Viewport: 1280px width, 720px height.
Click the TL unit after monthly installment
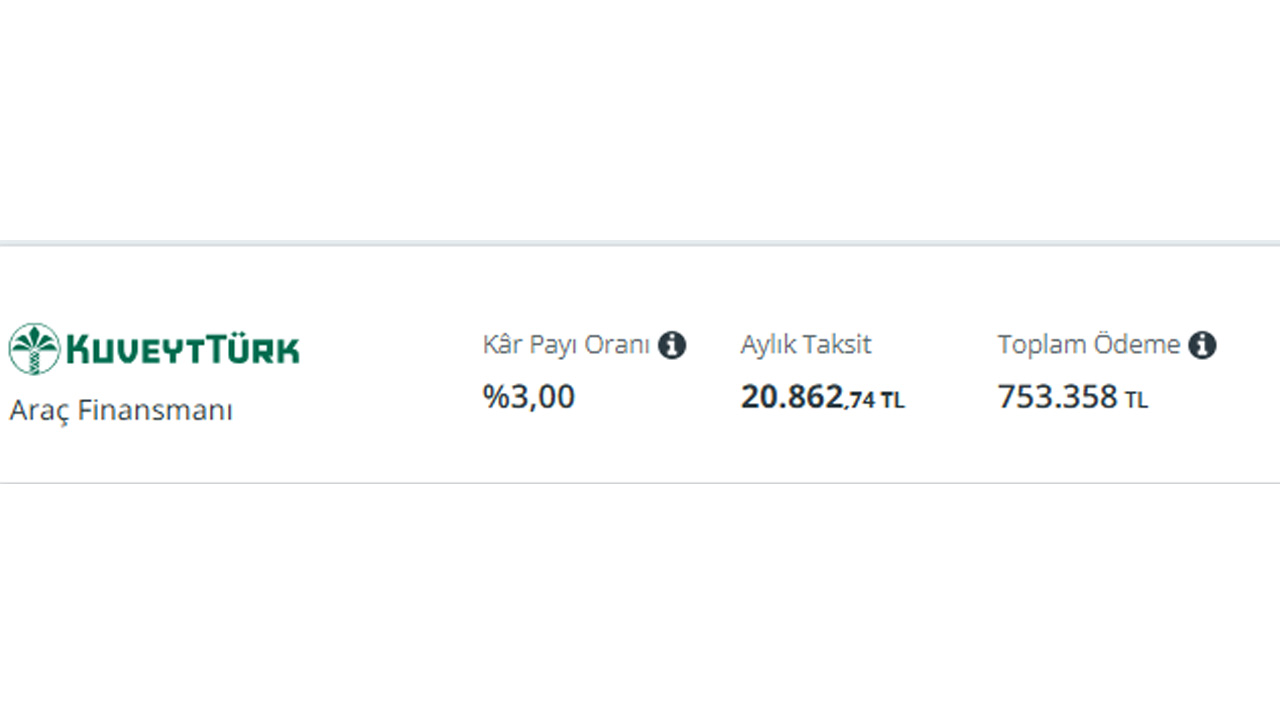[893, 401]
